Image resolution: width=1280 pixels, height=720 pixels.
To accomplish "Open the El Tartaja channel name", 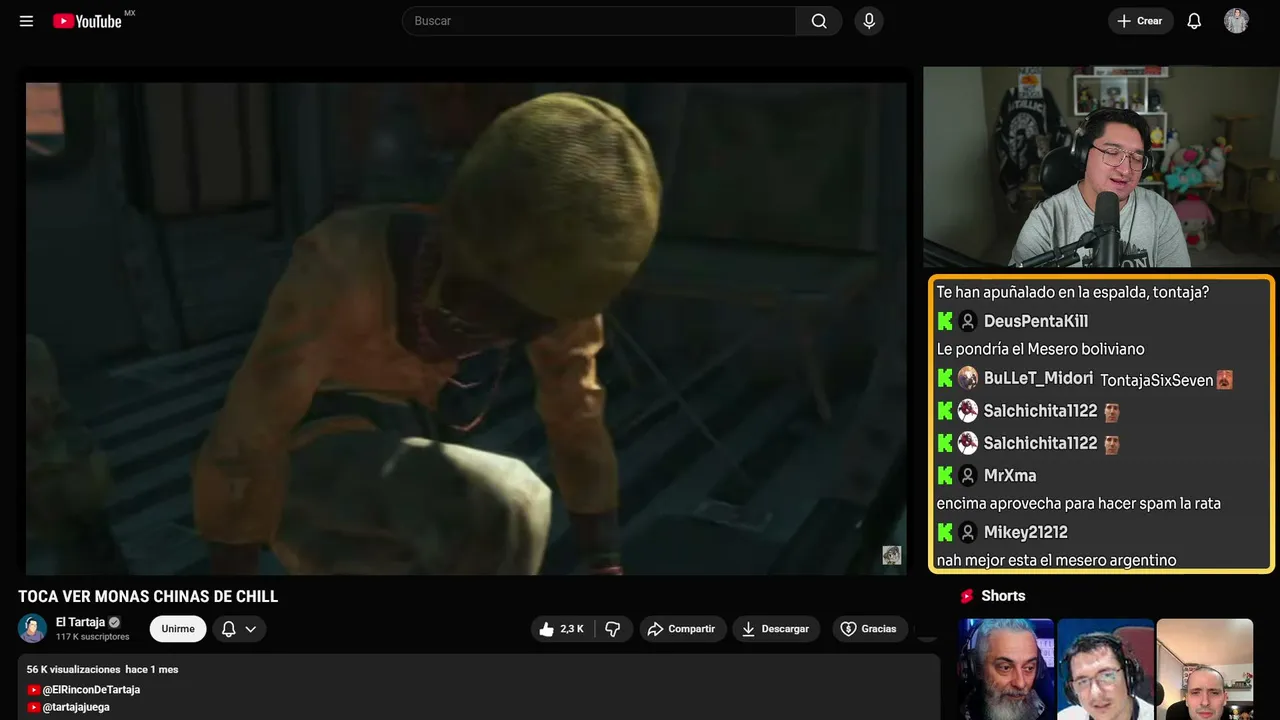I will pos(80,622).
